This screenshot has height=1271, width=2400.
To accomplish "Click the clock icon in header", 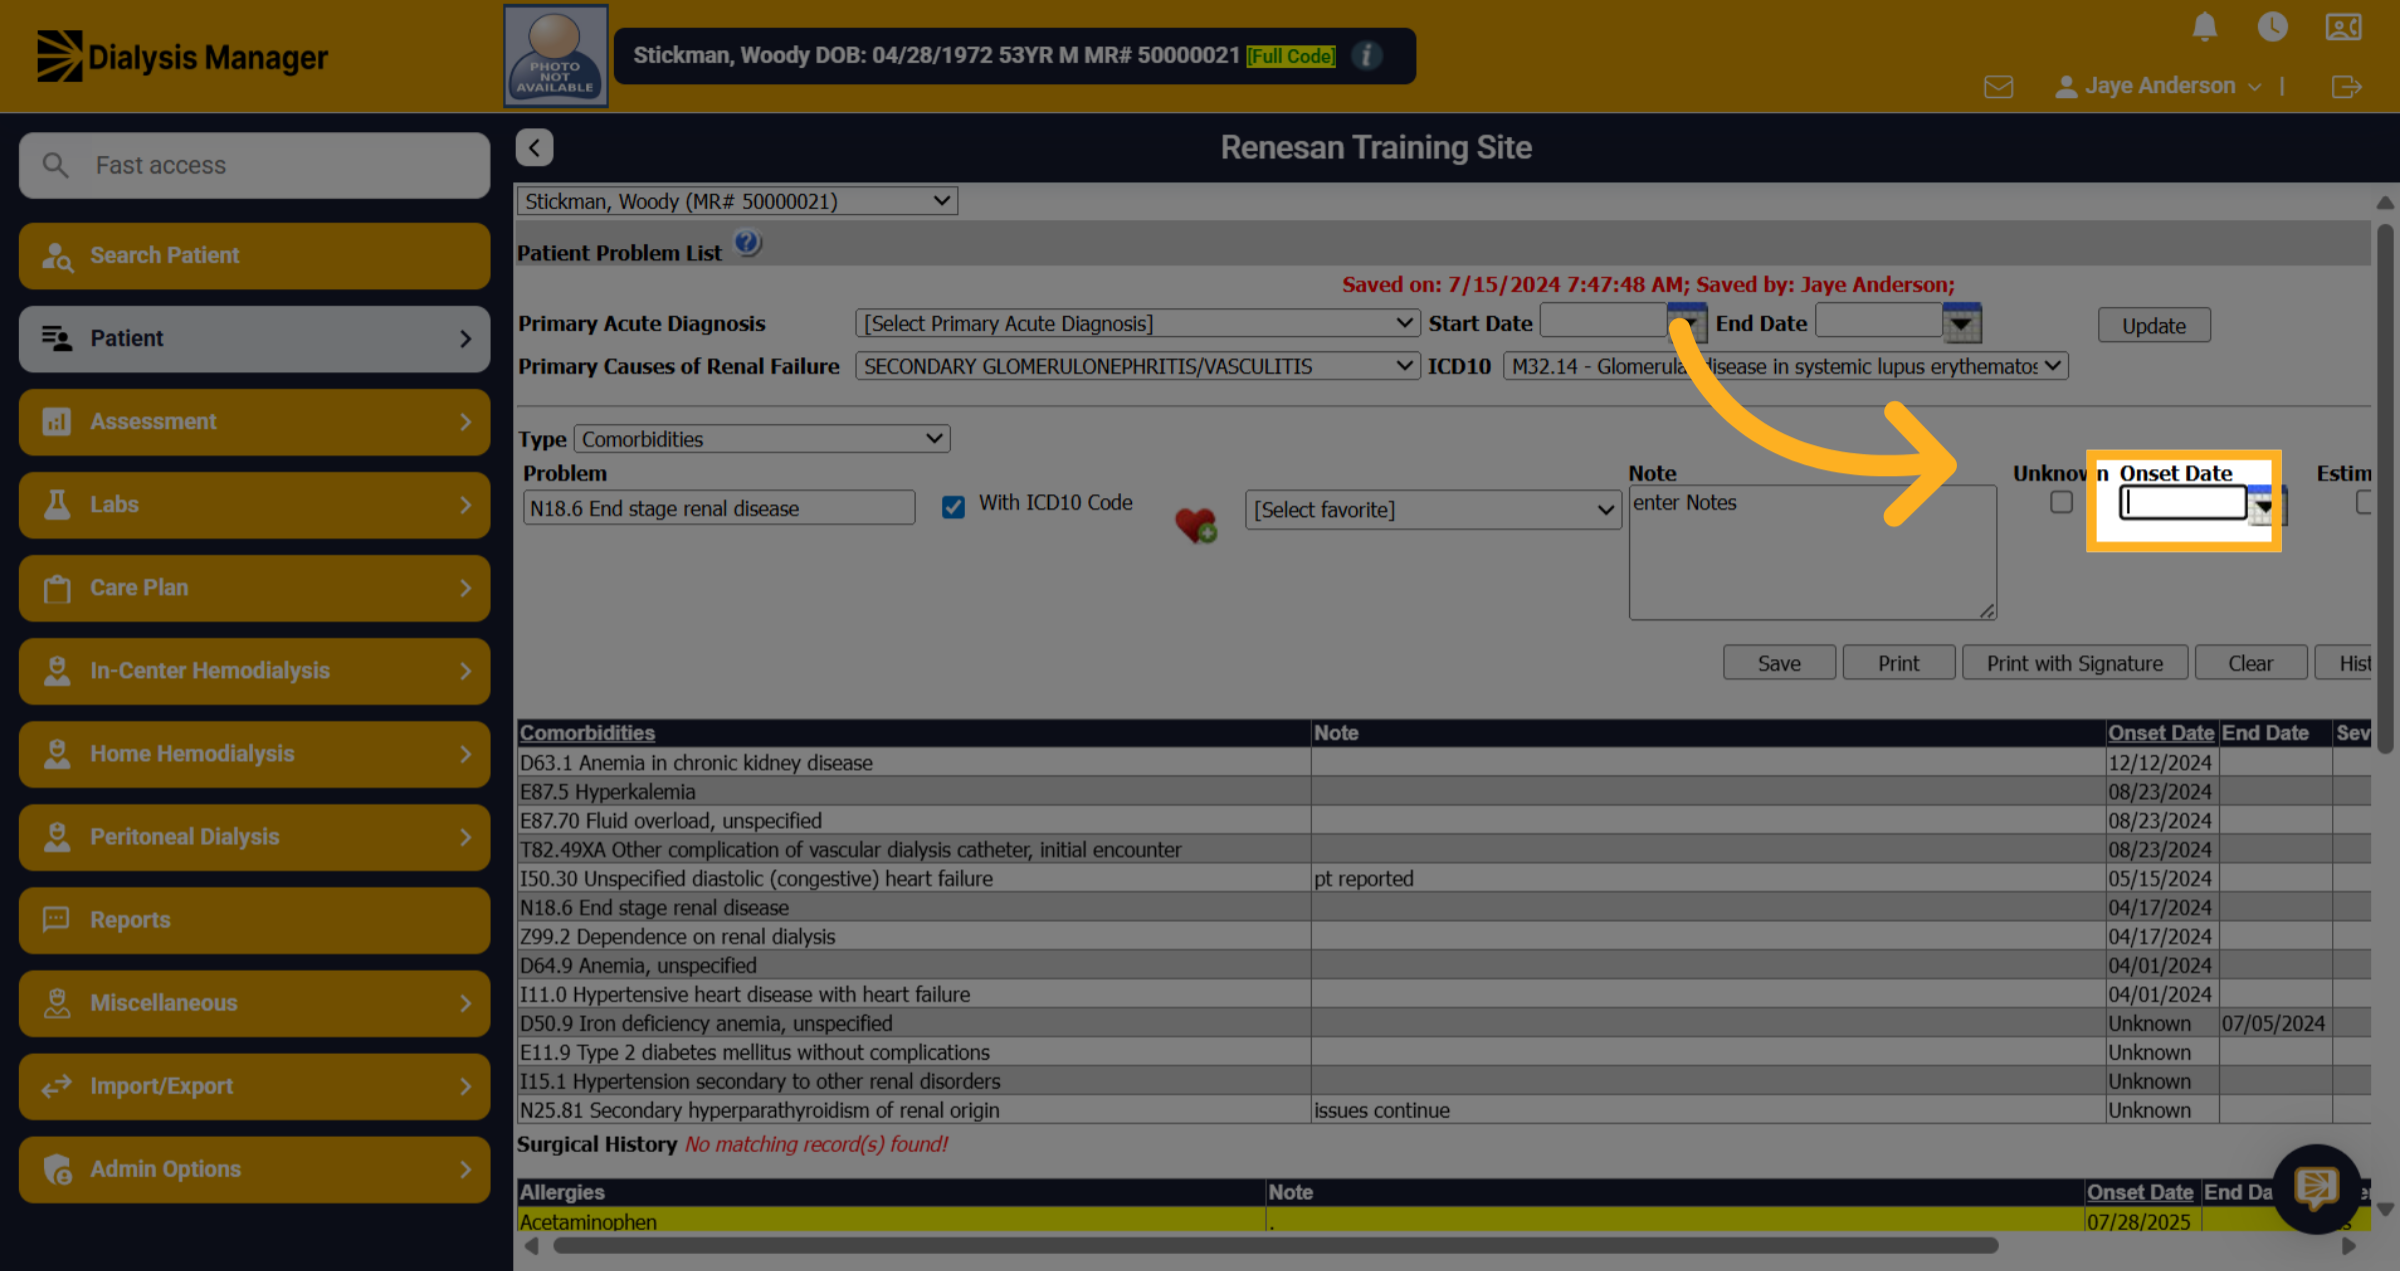I will click(x=2272, y=27).
